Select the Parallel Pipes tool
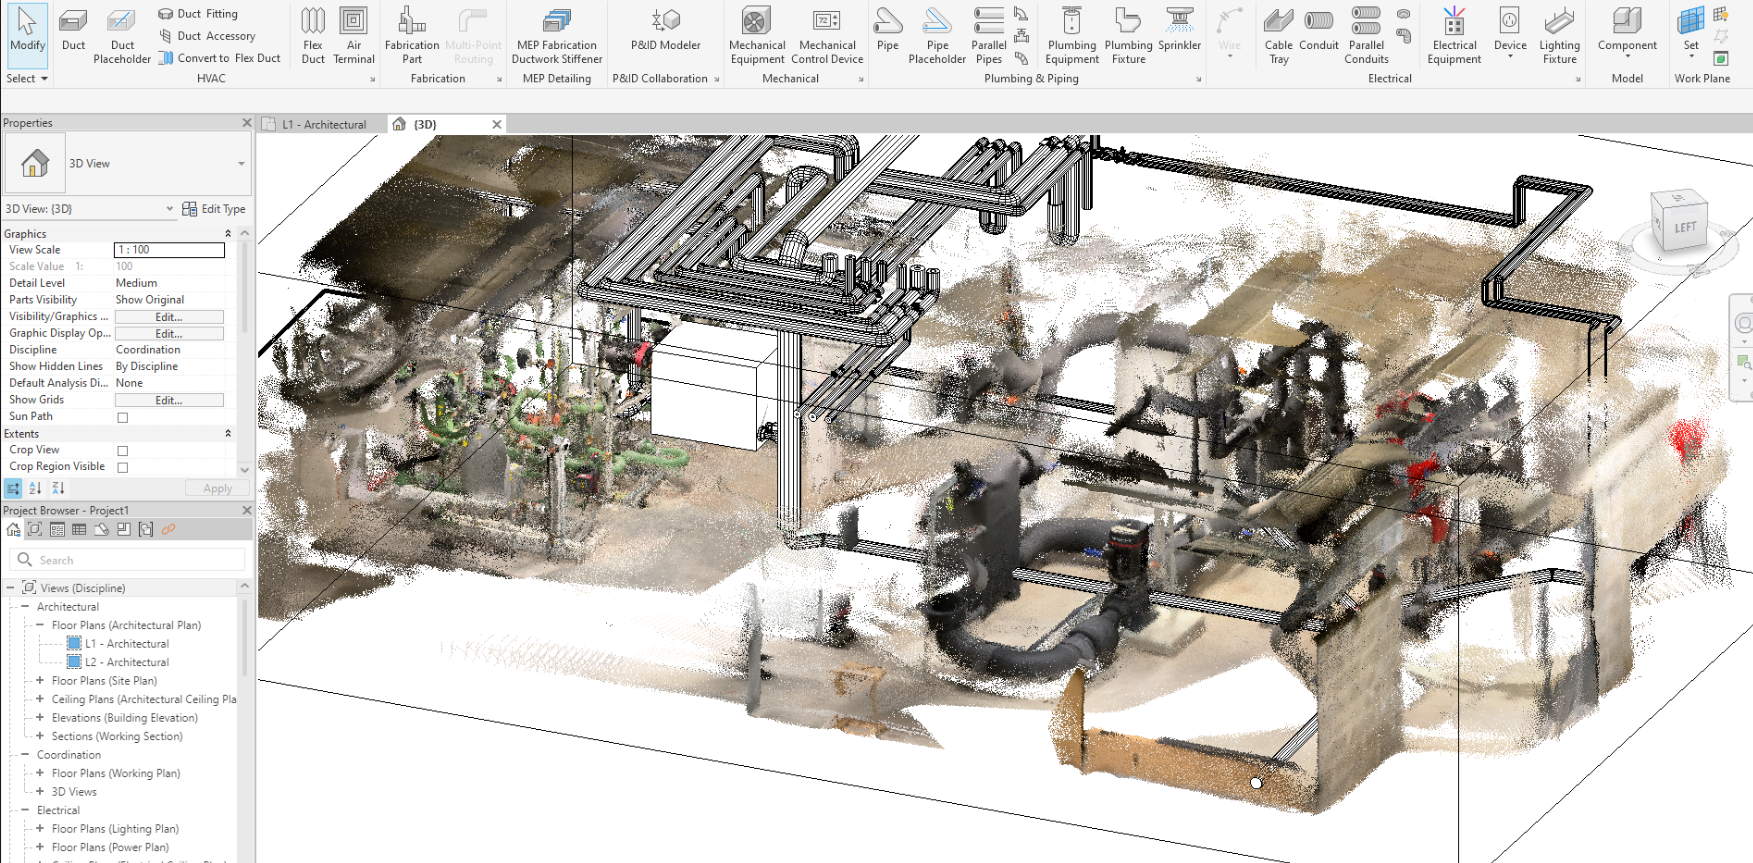The image size is (1753, 863). (989, 36)
